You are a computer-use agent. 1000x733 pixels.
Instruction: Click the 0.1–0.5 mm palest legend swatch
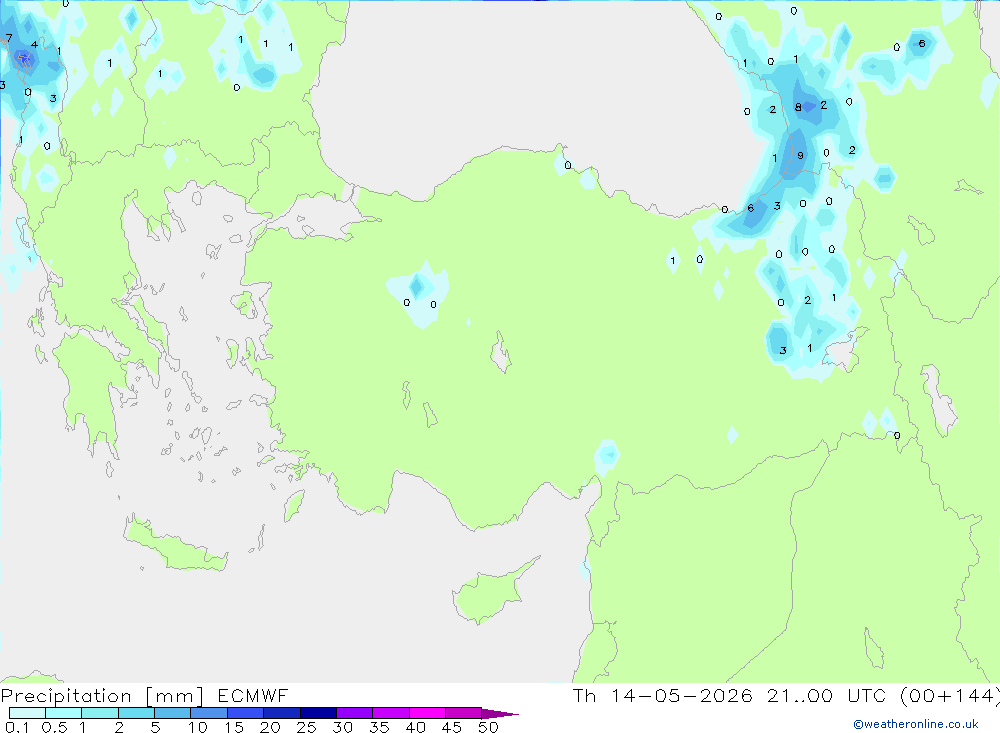click(x=27, y=713)
